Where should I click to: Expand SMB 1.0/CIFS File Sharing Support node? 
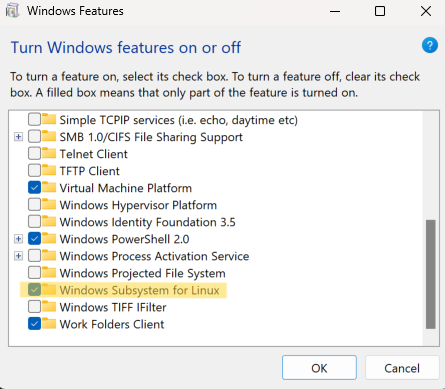(x=19, y=137)
